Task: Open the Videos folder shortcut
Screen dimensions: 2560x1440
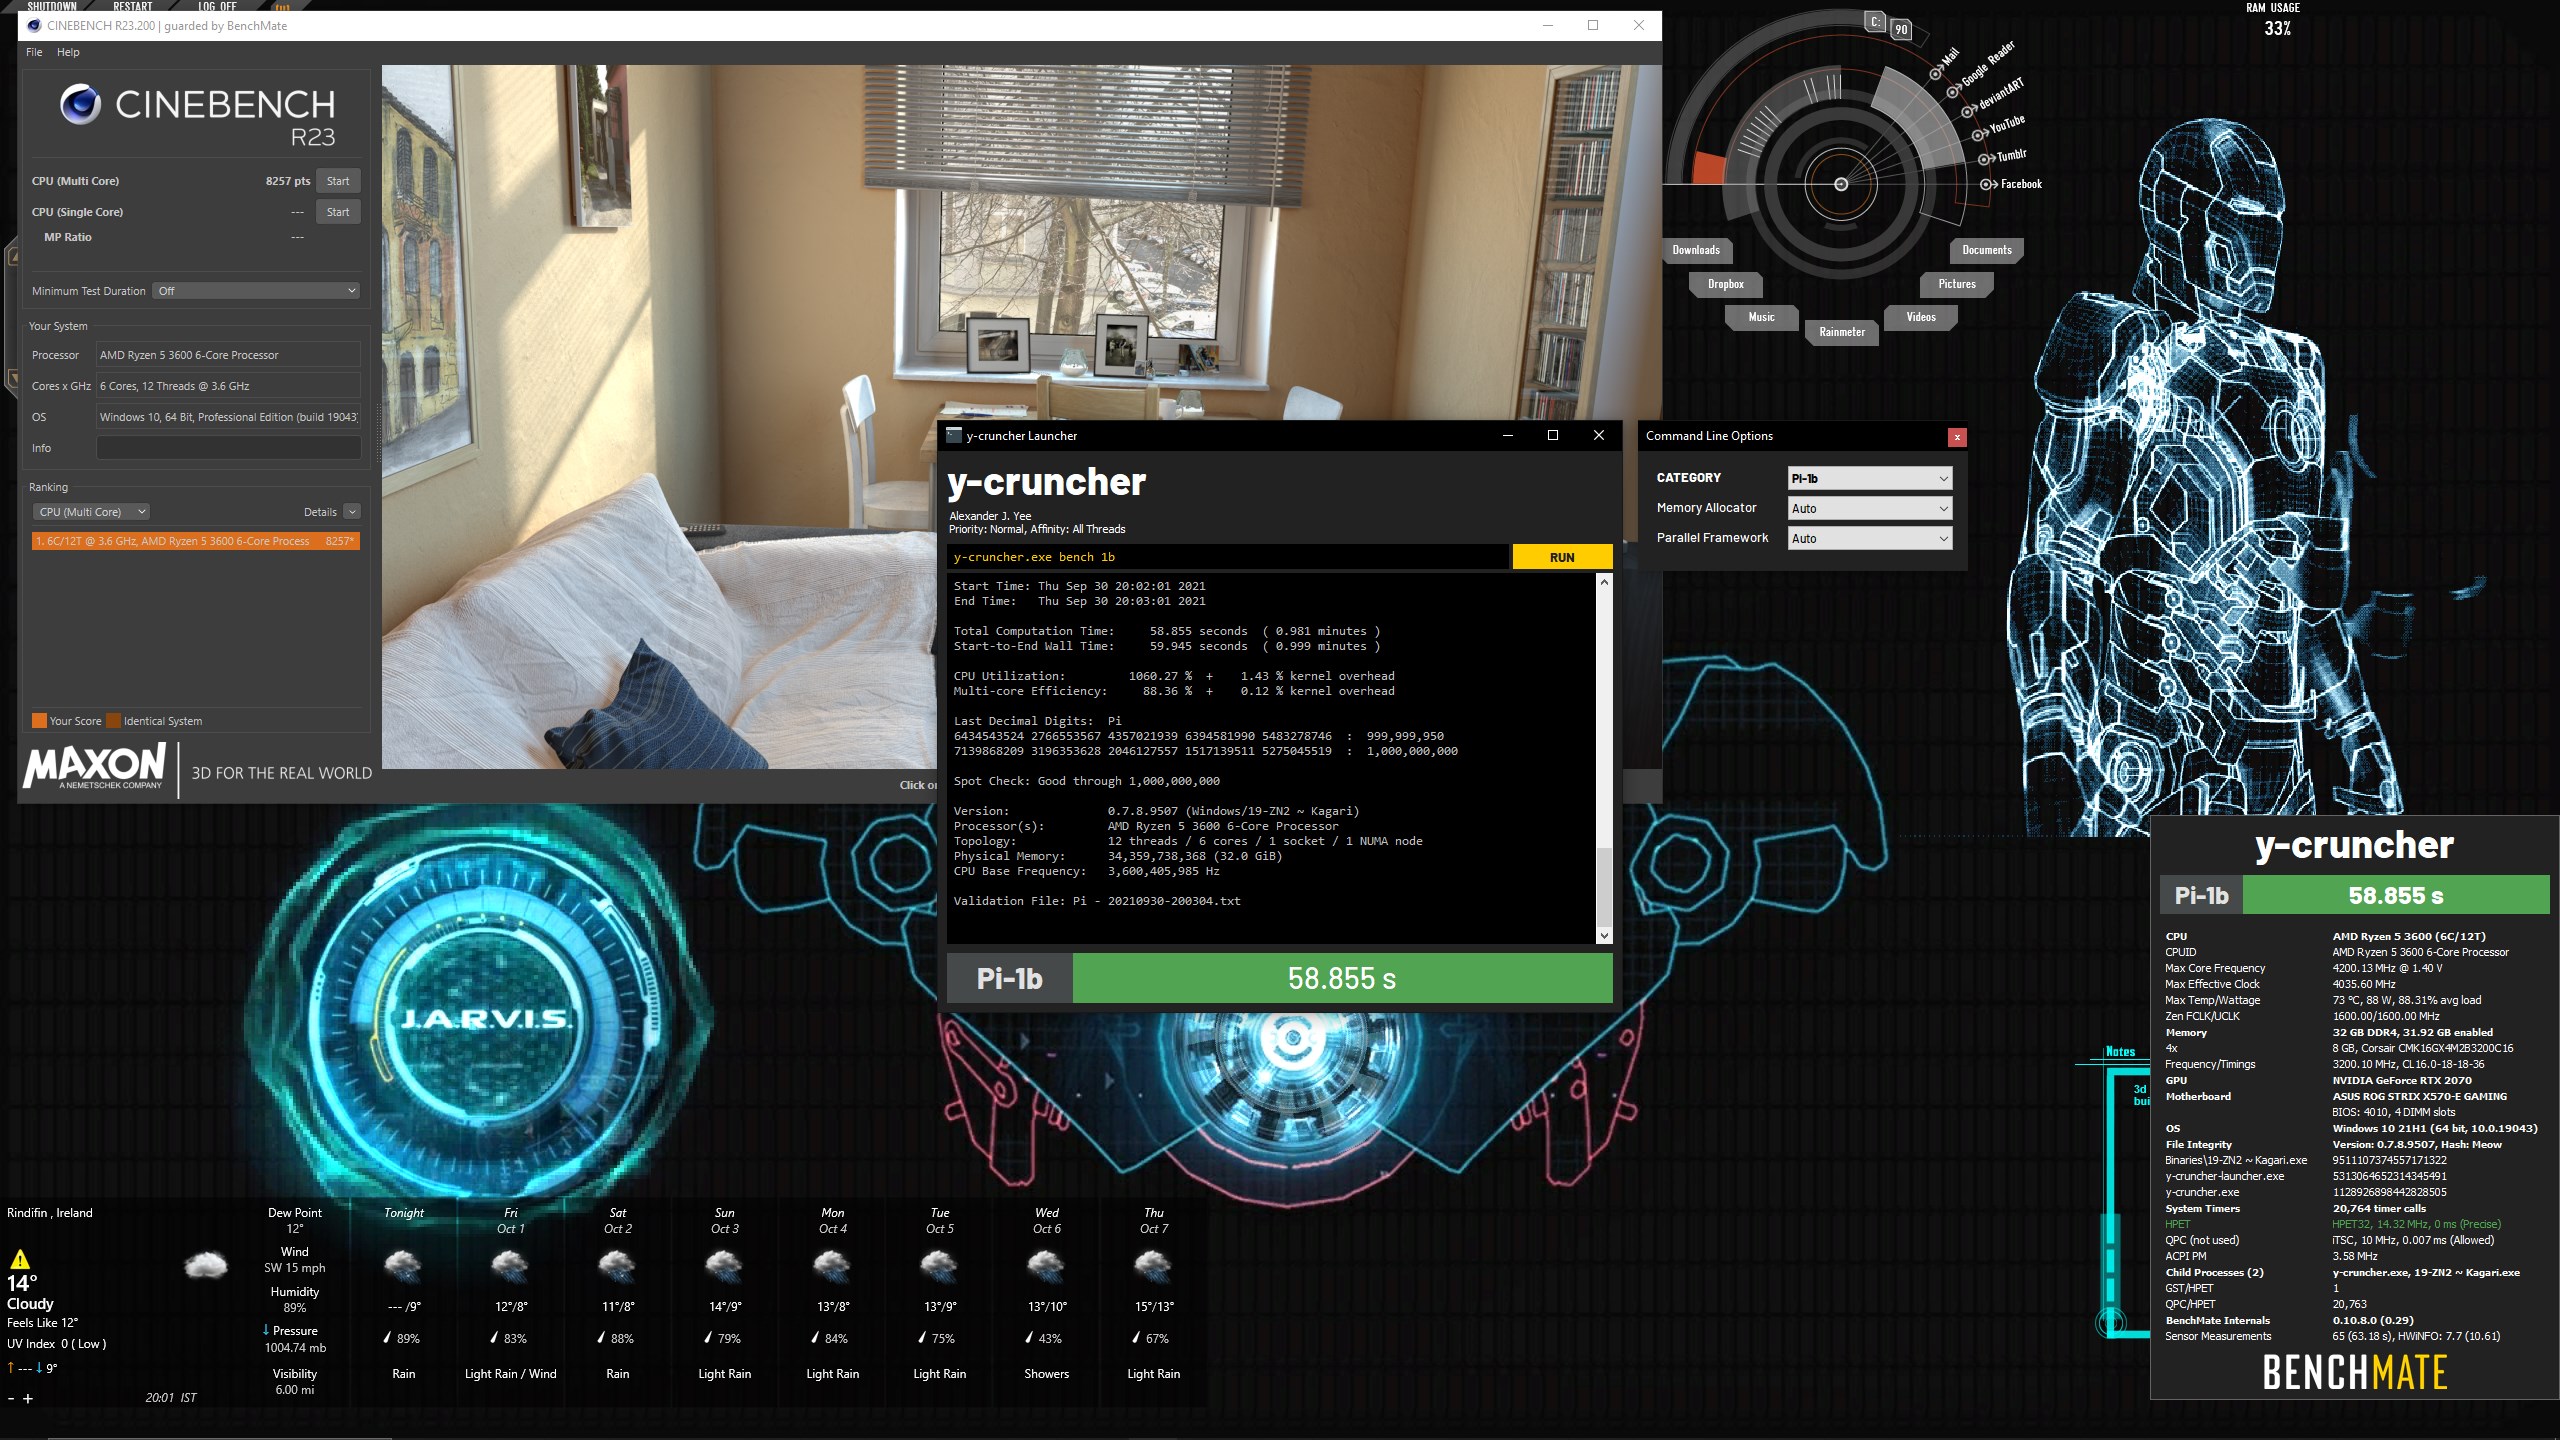Action: pyautogui.click(x=1921, y=317)
